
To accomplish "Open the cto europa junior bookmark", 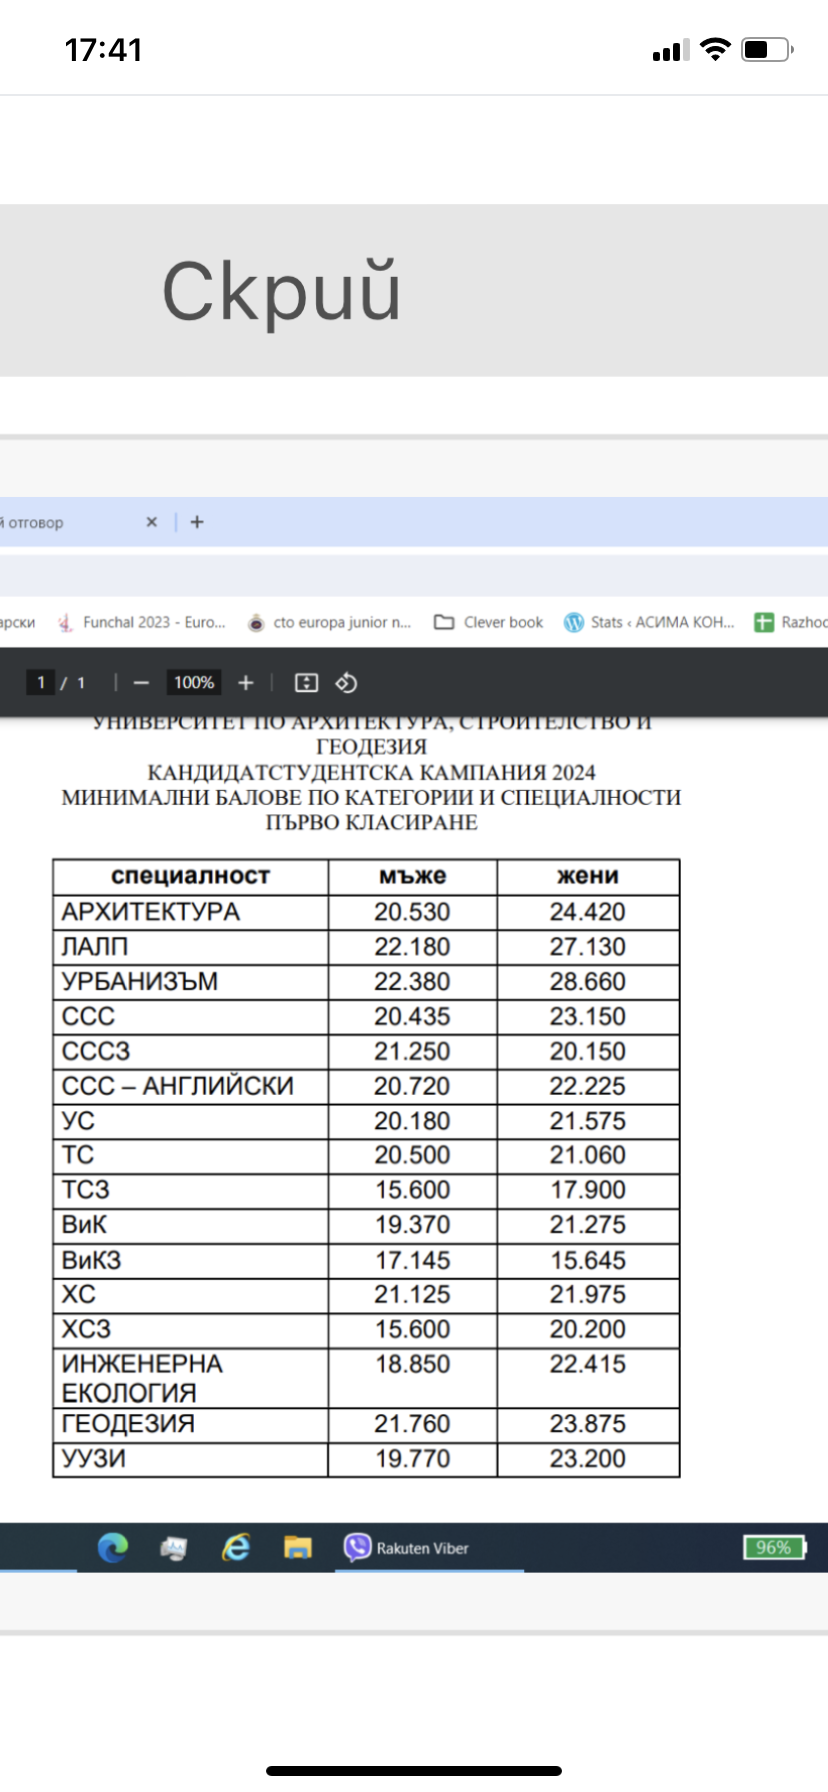I will (x=330, y=622).
